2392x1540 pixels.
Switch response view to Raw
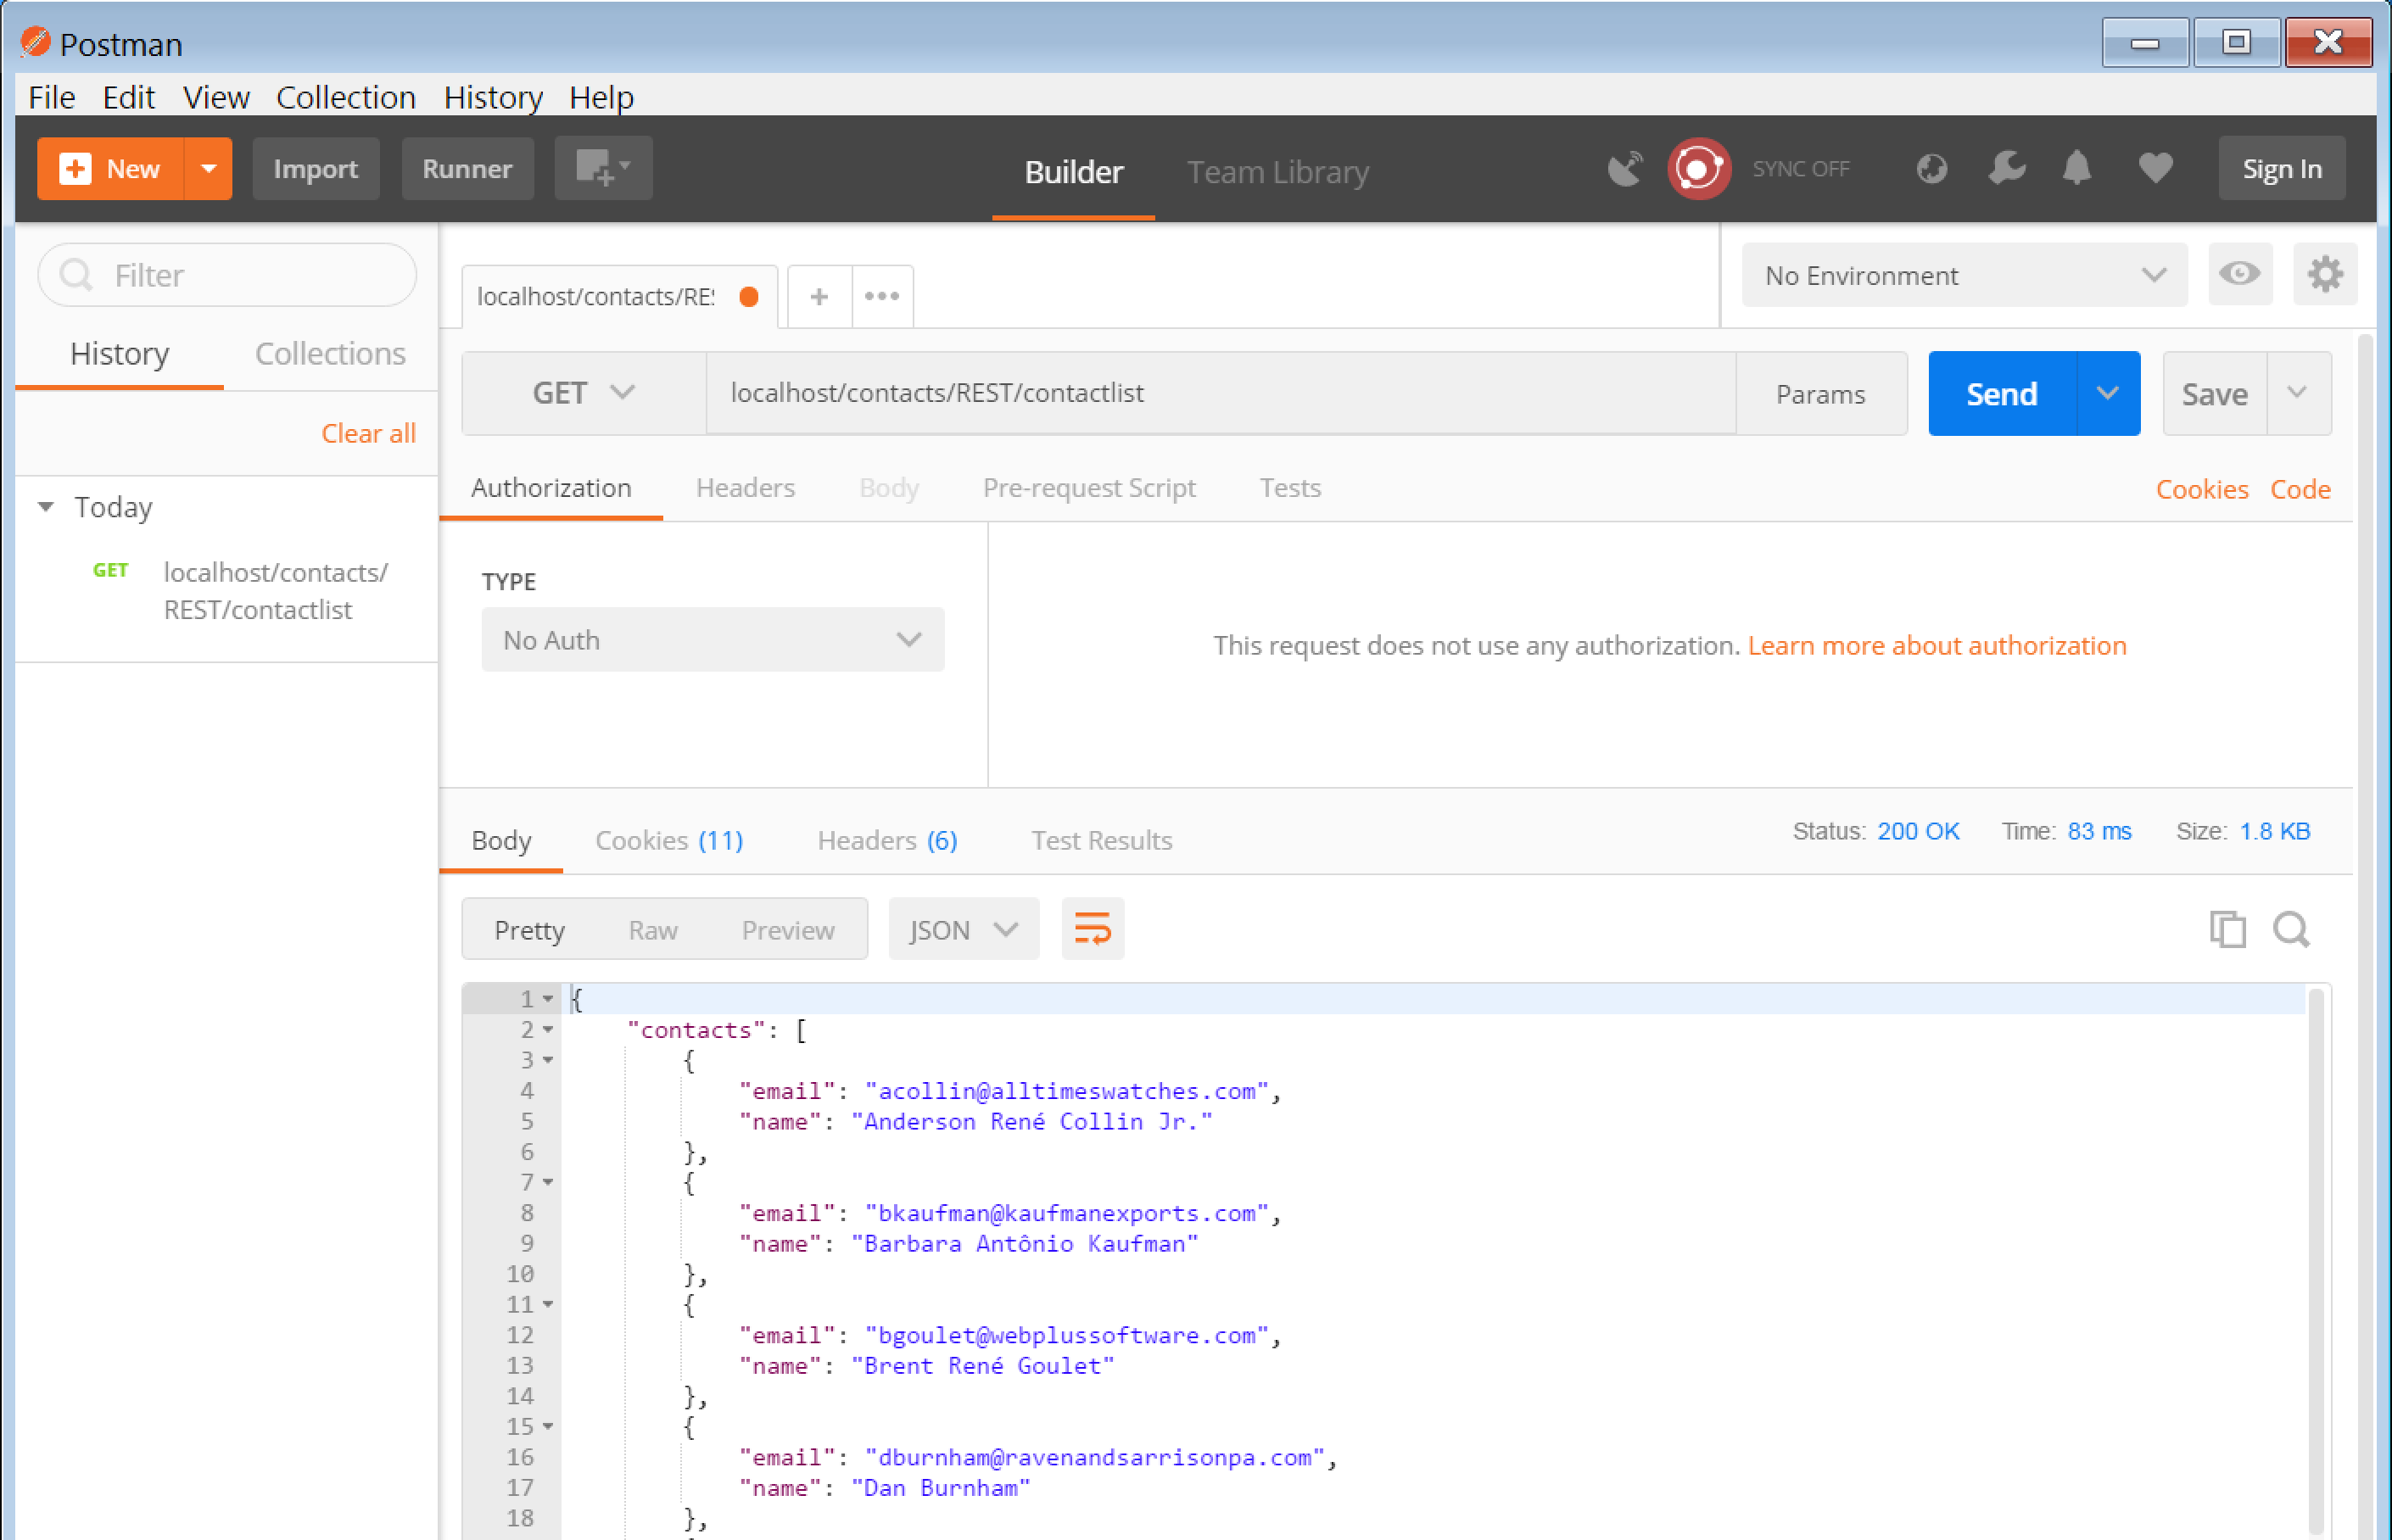[x=652, y=931]
